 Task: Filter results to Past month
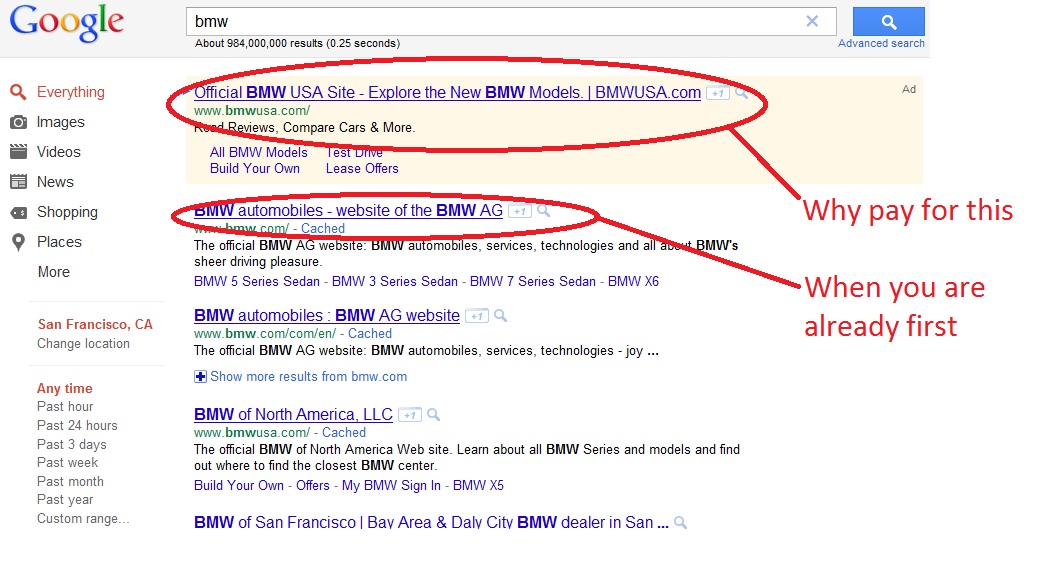pos(70,481)
